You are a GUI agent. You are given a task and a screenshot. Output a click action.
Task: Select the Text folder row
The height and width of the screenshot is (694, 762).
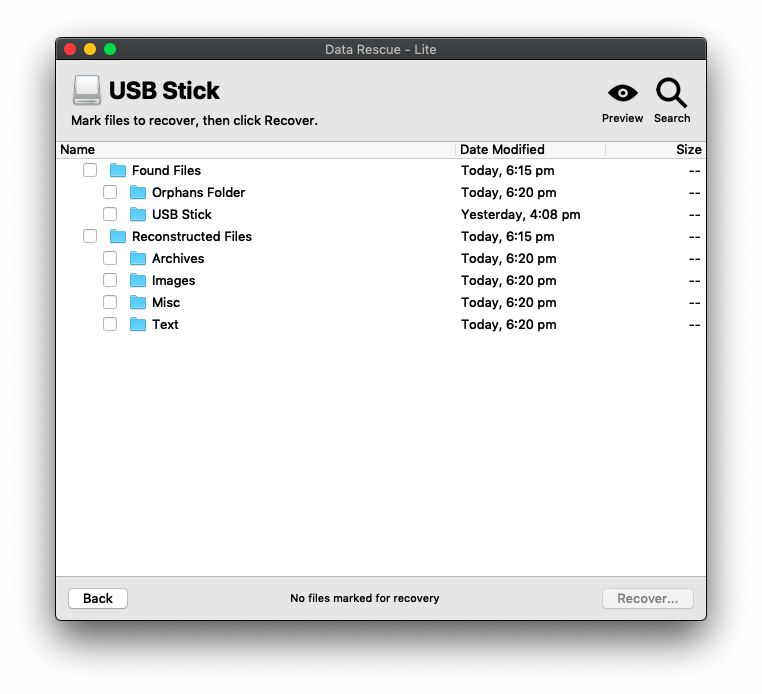(x=381, y=324)
